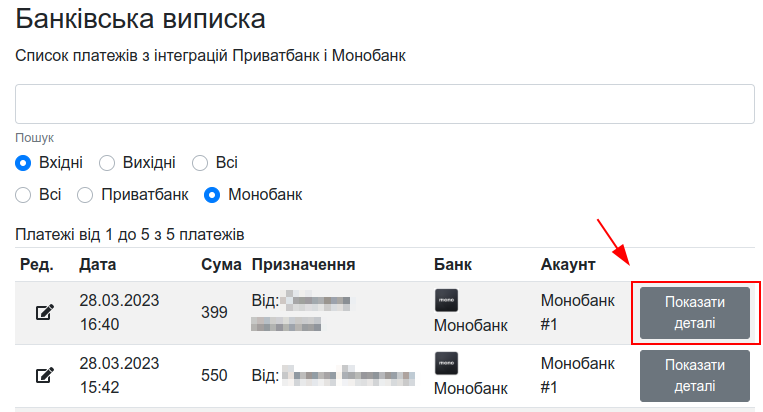Image resolution: width=763 pixels, height=412 pixels.
Task: Click edit icon for the 16:40 payment
Action: pos(44,312)
